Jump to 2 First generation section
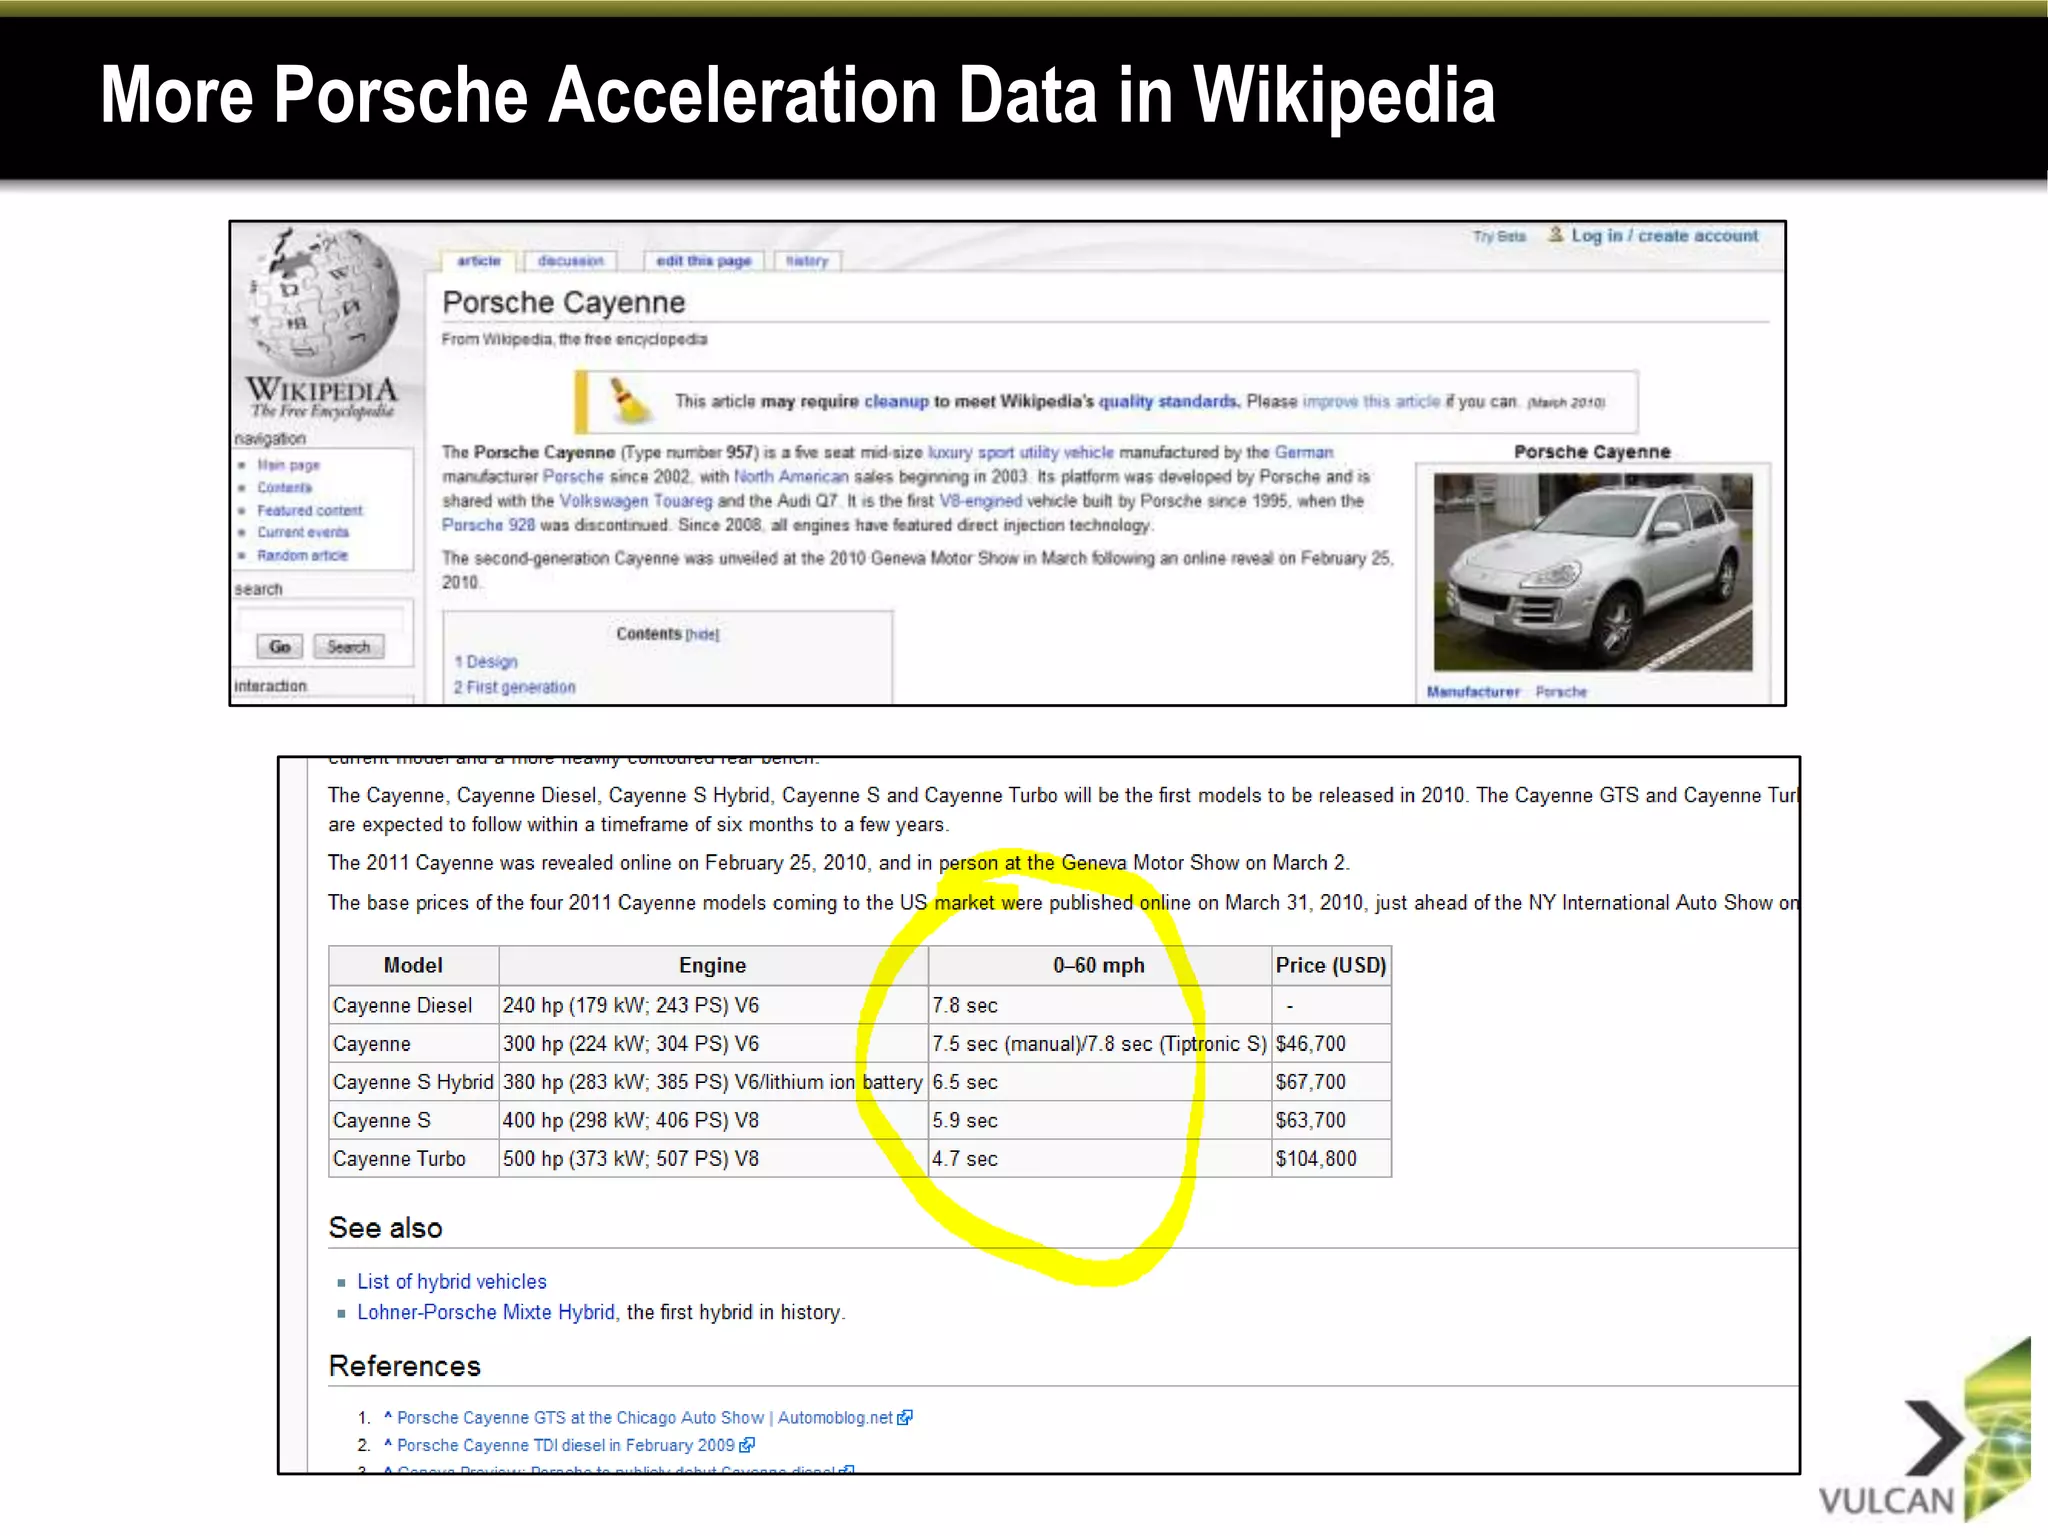The height and width of the screenshot is (1536, 2048). (x=515, y=687)
